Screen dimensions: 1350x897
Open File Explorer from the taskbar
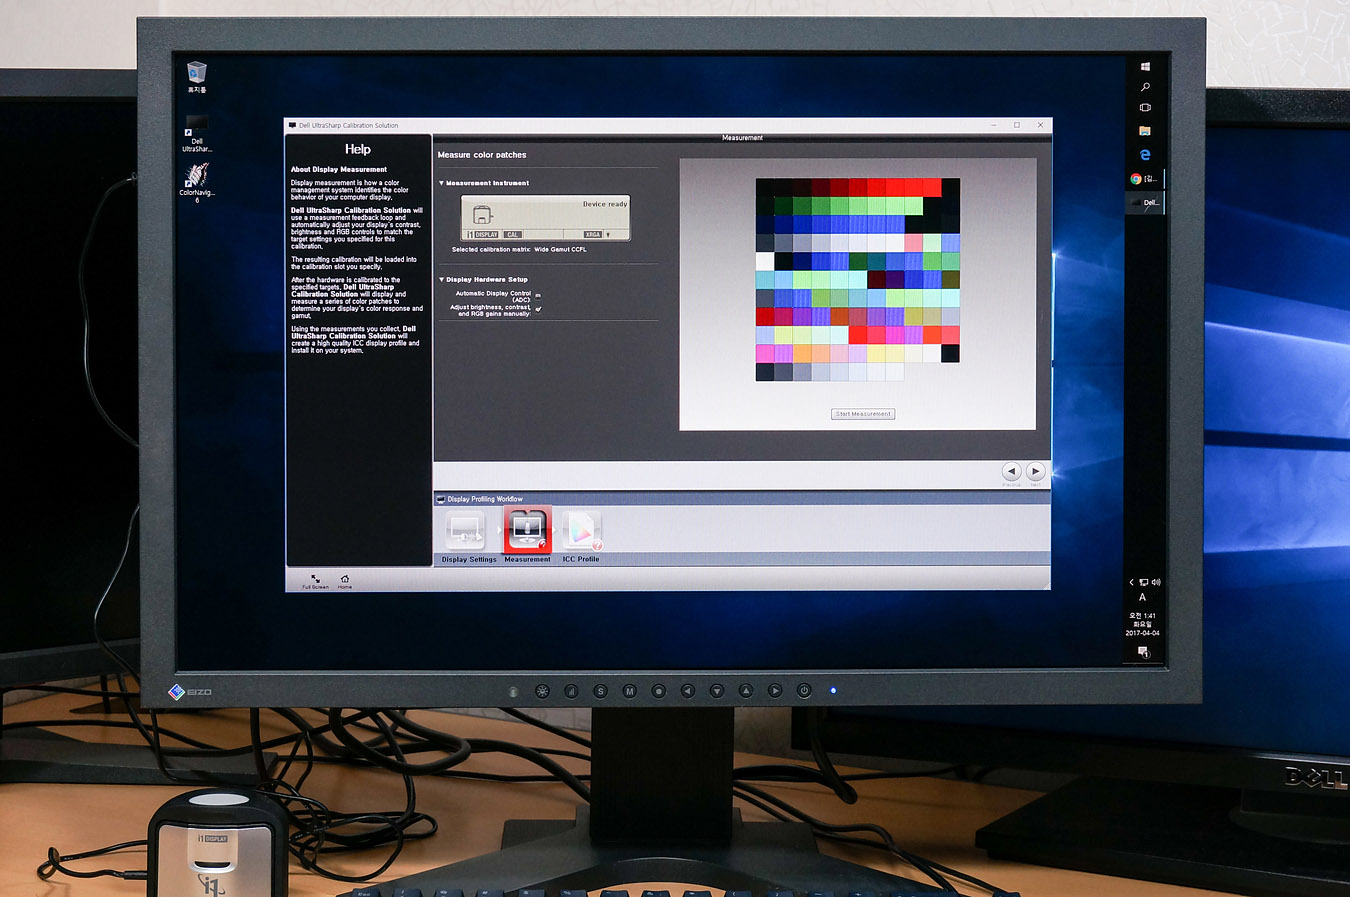1145,131
